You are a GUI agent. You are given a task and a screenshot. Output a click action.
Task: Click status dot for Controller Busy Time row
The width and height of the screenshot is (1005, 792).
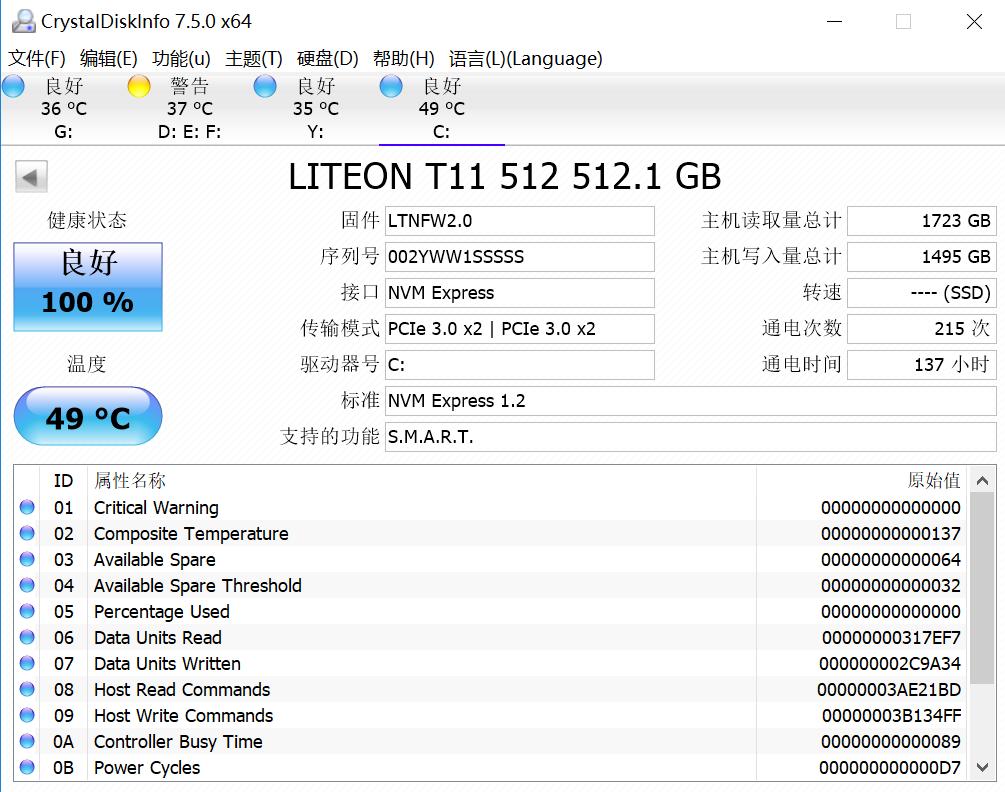coord(27,741)
